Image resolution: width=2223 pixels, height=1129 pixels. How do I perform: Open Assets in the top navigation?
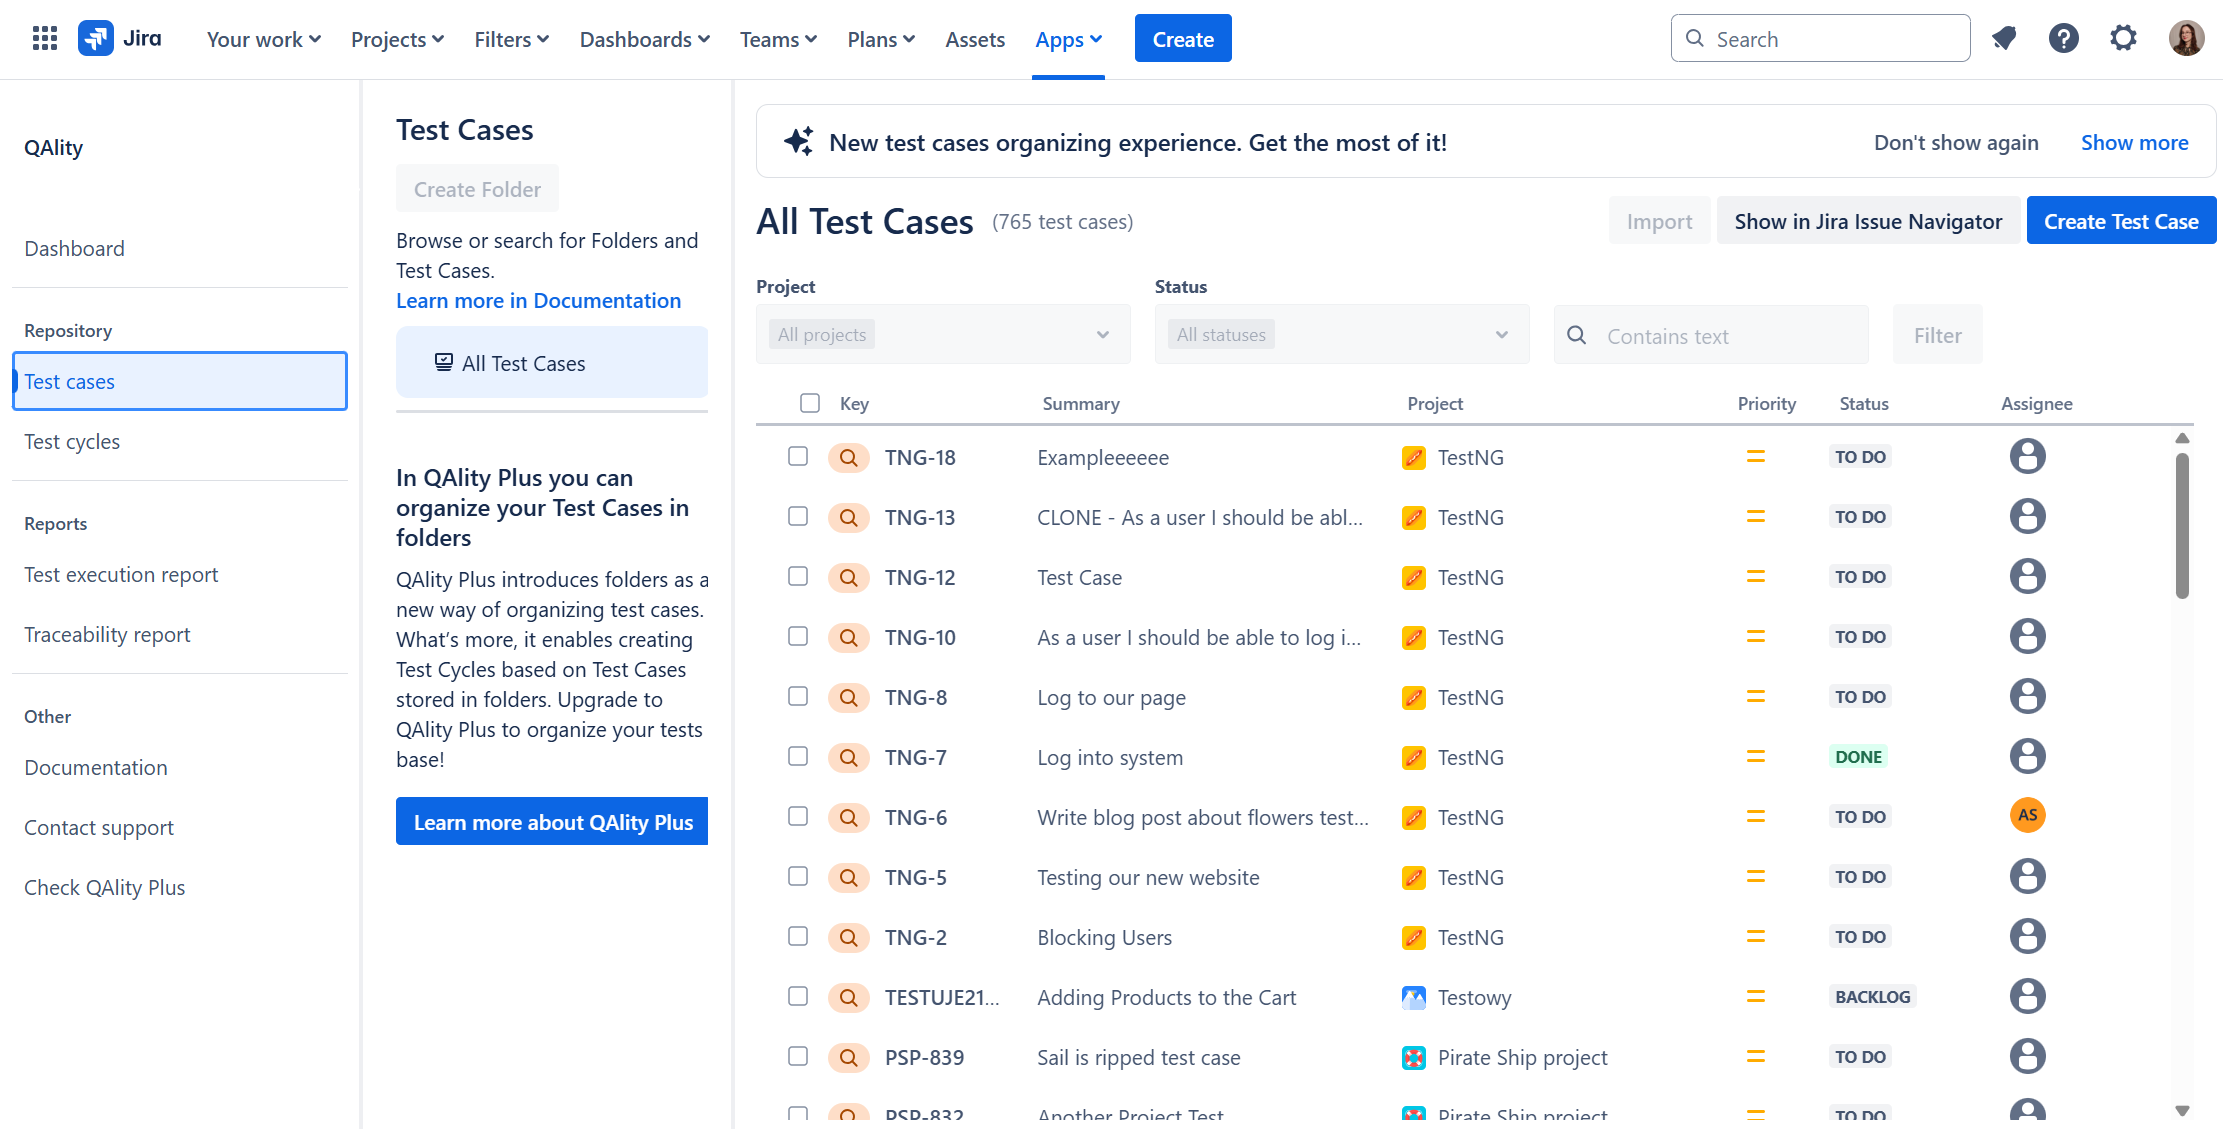(x=975, y=39)
